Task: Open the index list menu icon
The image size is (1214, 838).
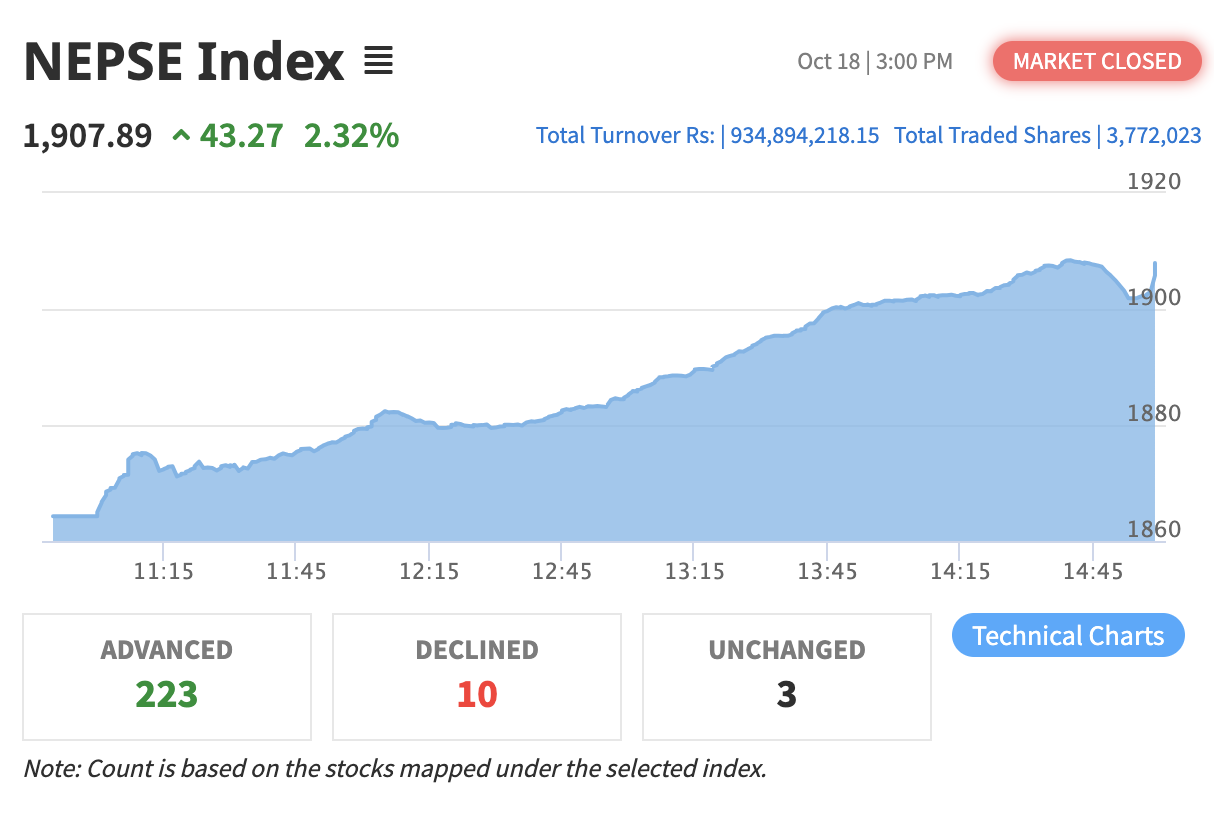Action: coord(378,62)
